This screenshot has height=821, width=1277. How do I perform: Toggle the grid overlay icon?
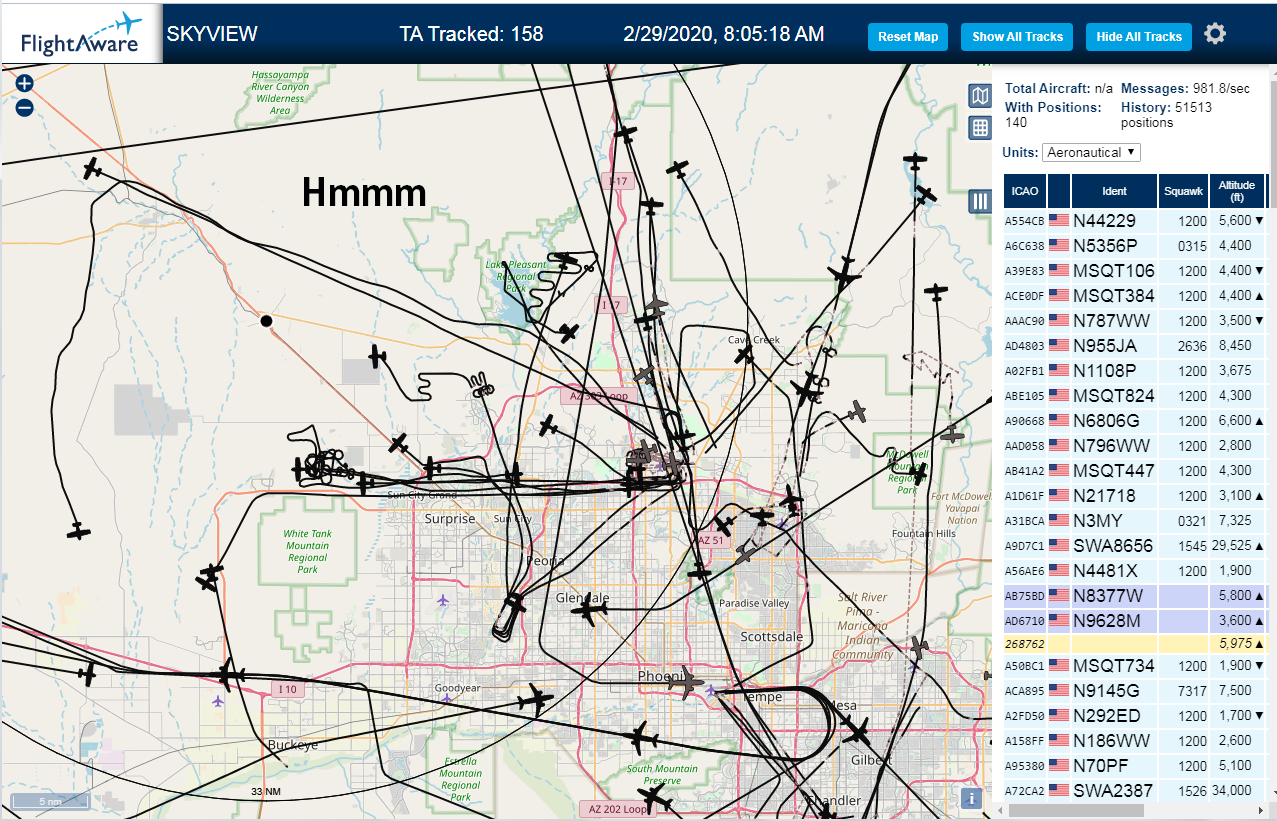(980, 127)
